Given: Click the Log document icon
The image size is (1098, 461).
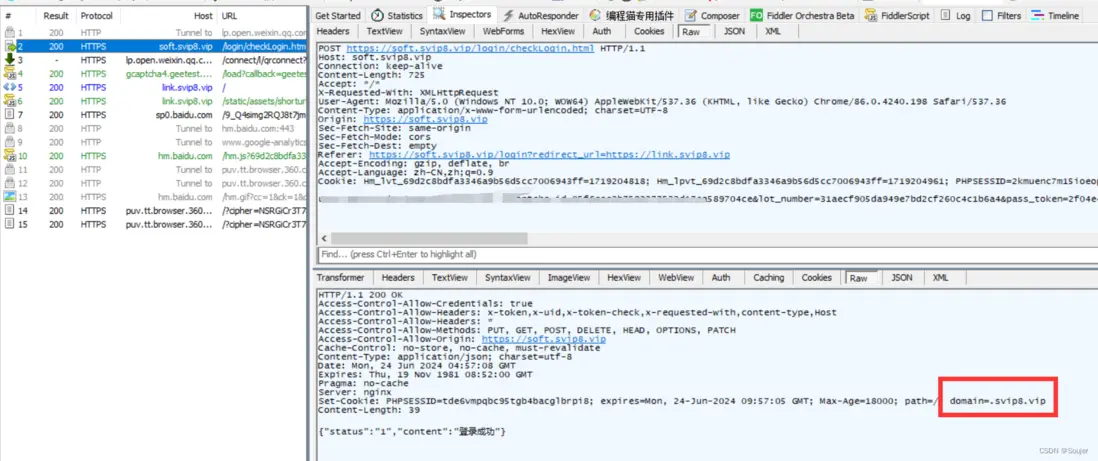Looking at the screenshot, I should 946,15.
